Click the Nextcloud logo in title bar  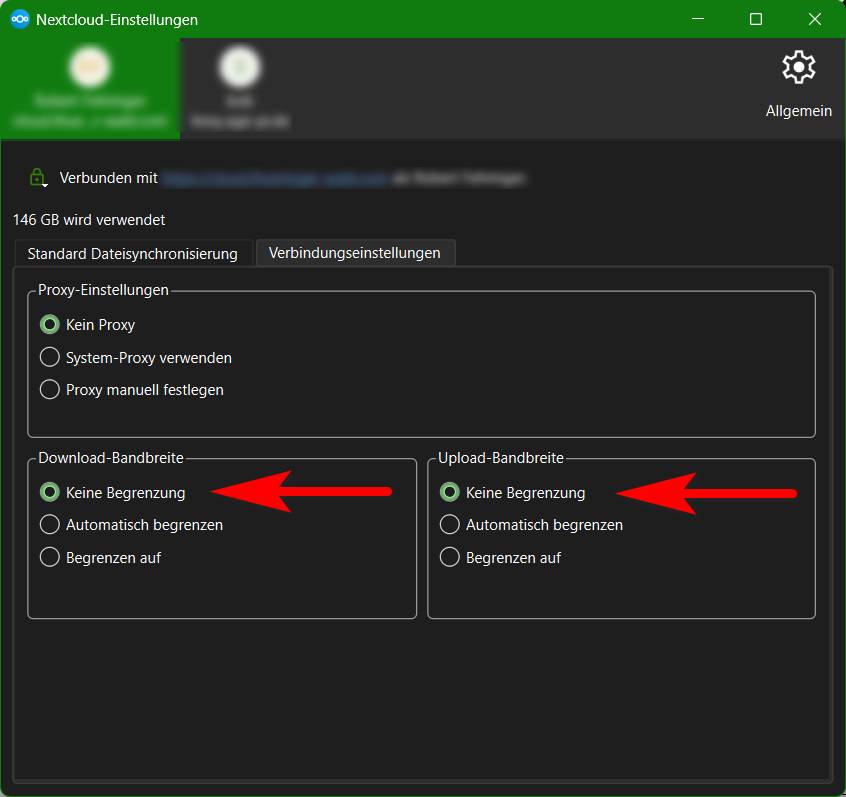pos(19,19)
